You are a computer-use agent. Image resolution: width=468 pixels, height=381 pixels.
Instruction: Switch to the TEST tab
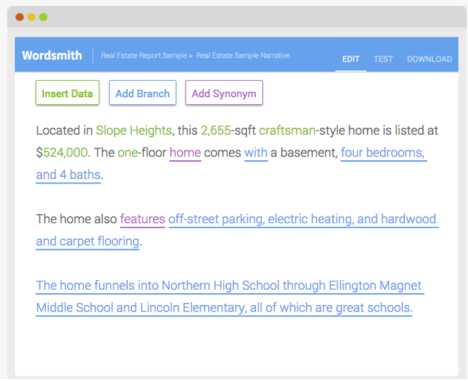[x=383, y=59]
